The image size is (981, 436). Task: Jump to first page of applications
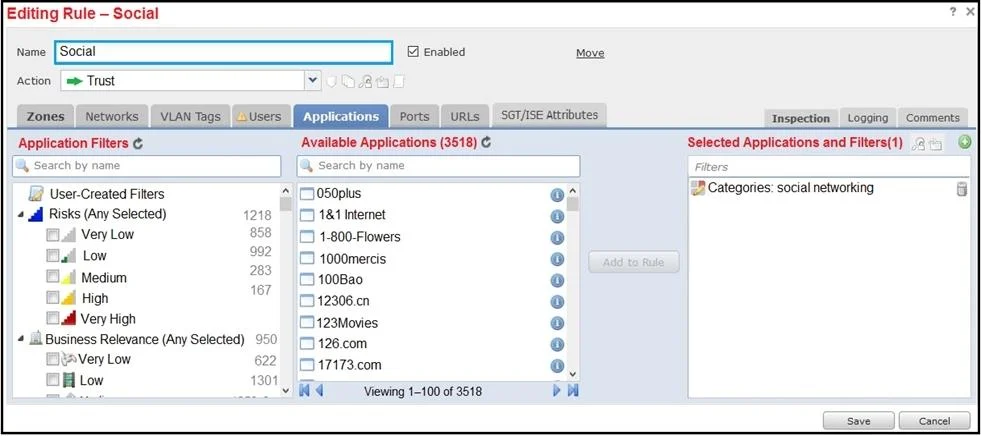(305, 391)
